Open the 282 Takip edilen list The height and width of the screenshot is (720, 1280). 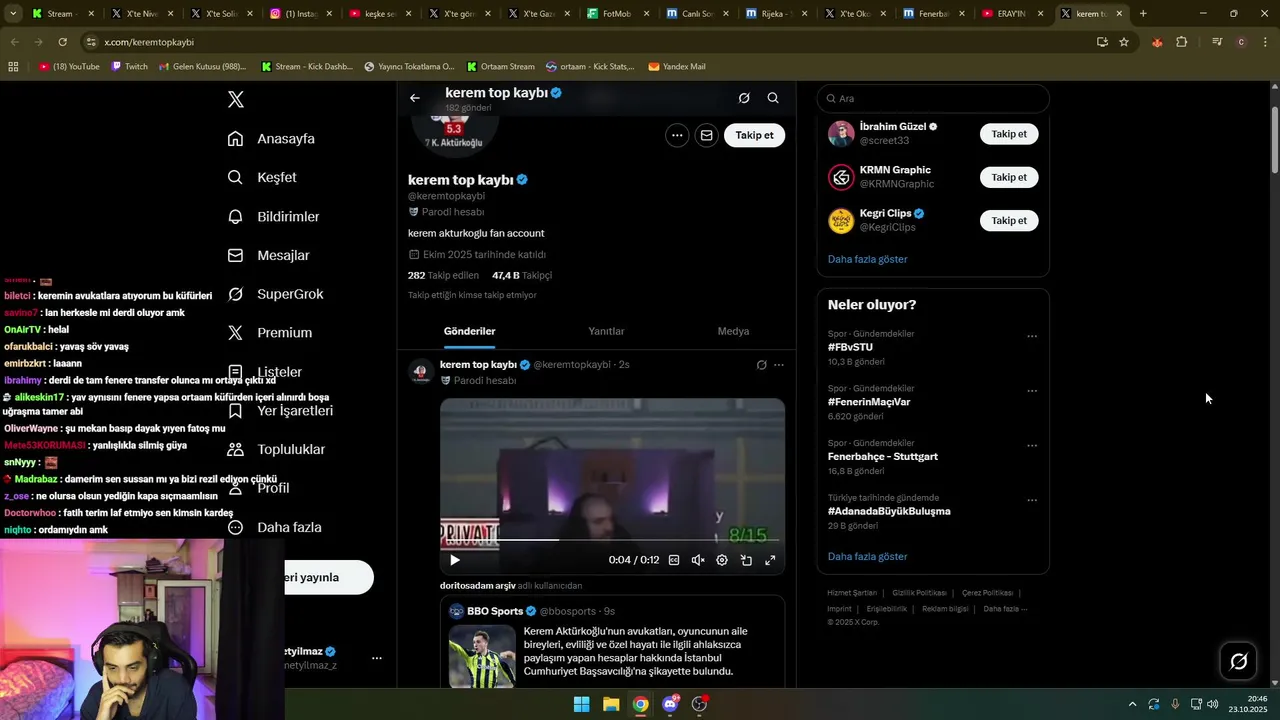(x=444, y=275)
